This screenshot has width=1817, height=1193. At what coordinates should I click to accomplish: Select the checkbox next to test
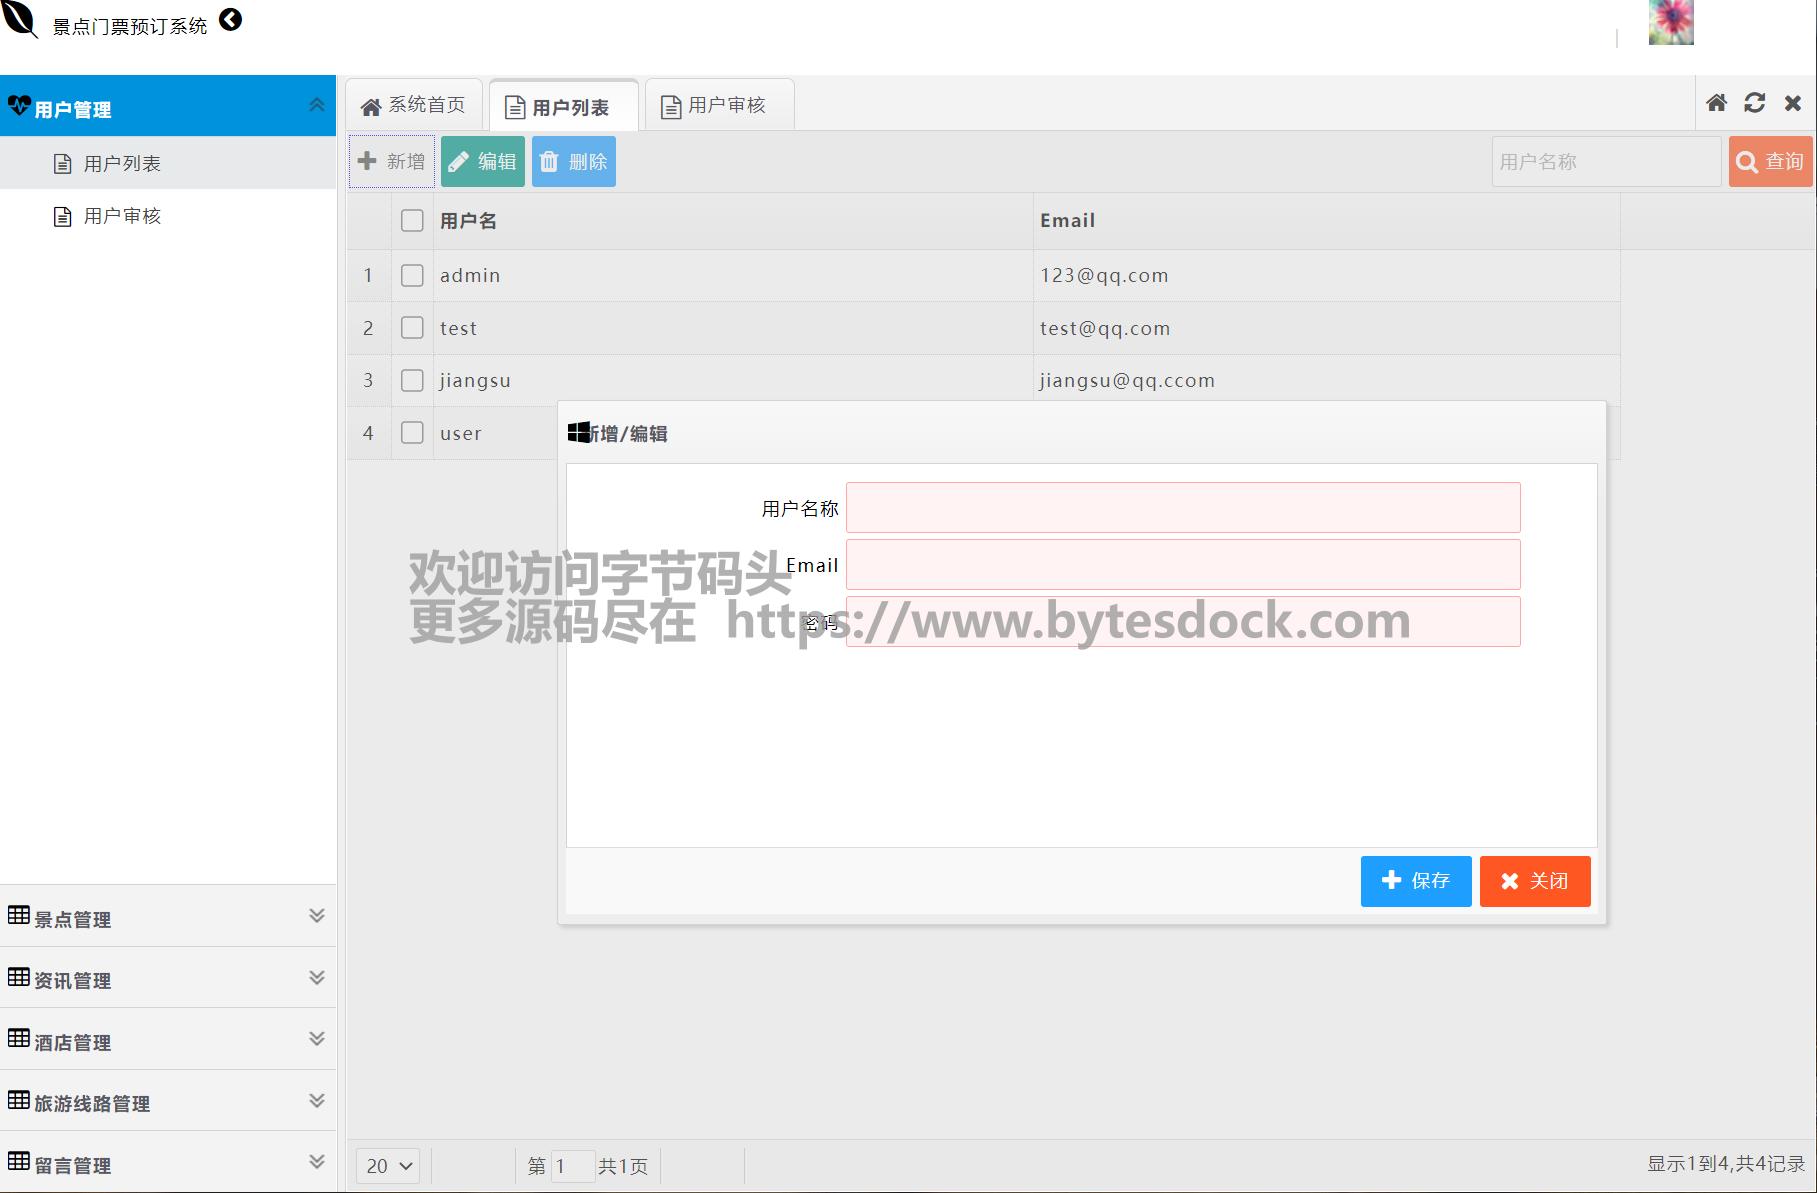pyautogui.click(x=412, y=328)
